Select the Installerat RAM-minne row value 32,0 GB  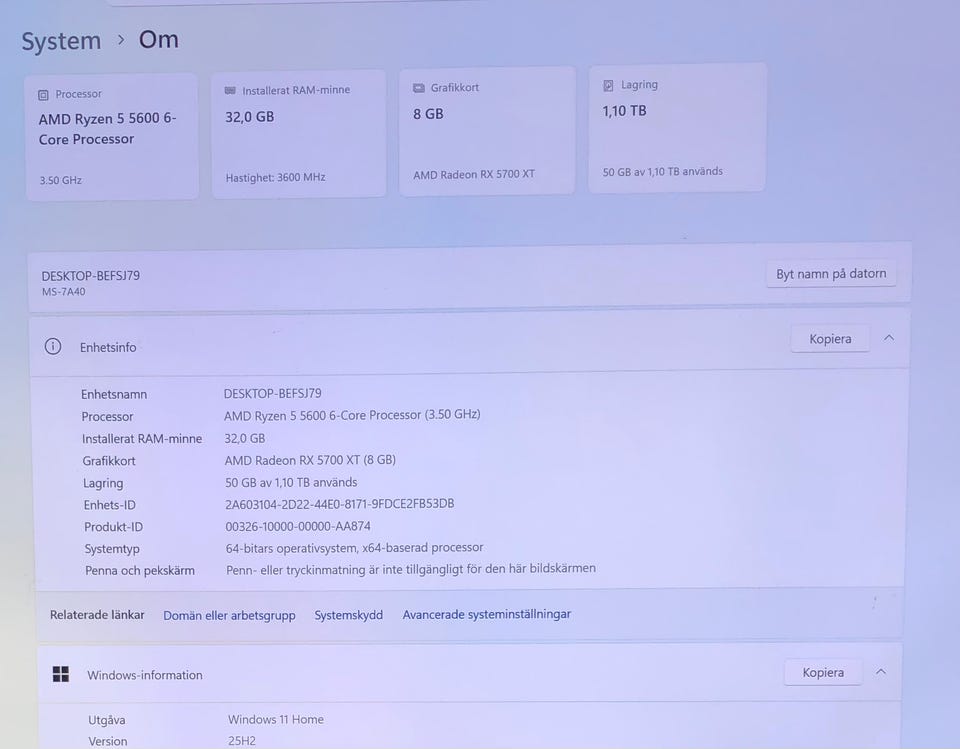point(245,438)
